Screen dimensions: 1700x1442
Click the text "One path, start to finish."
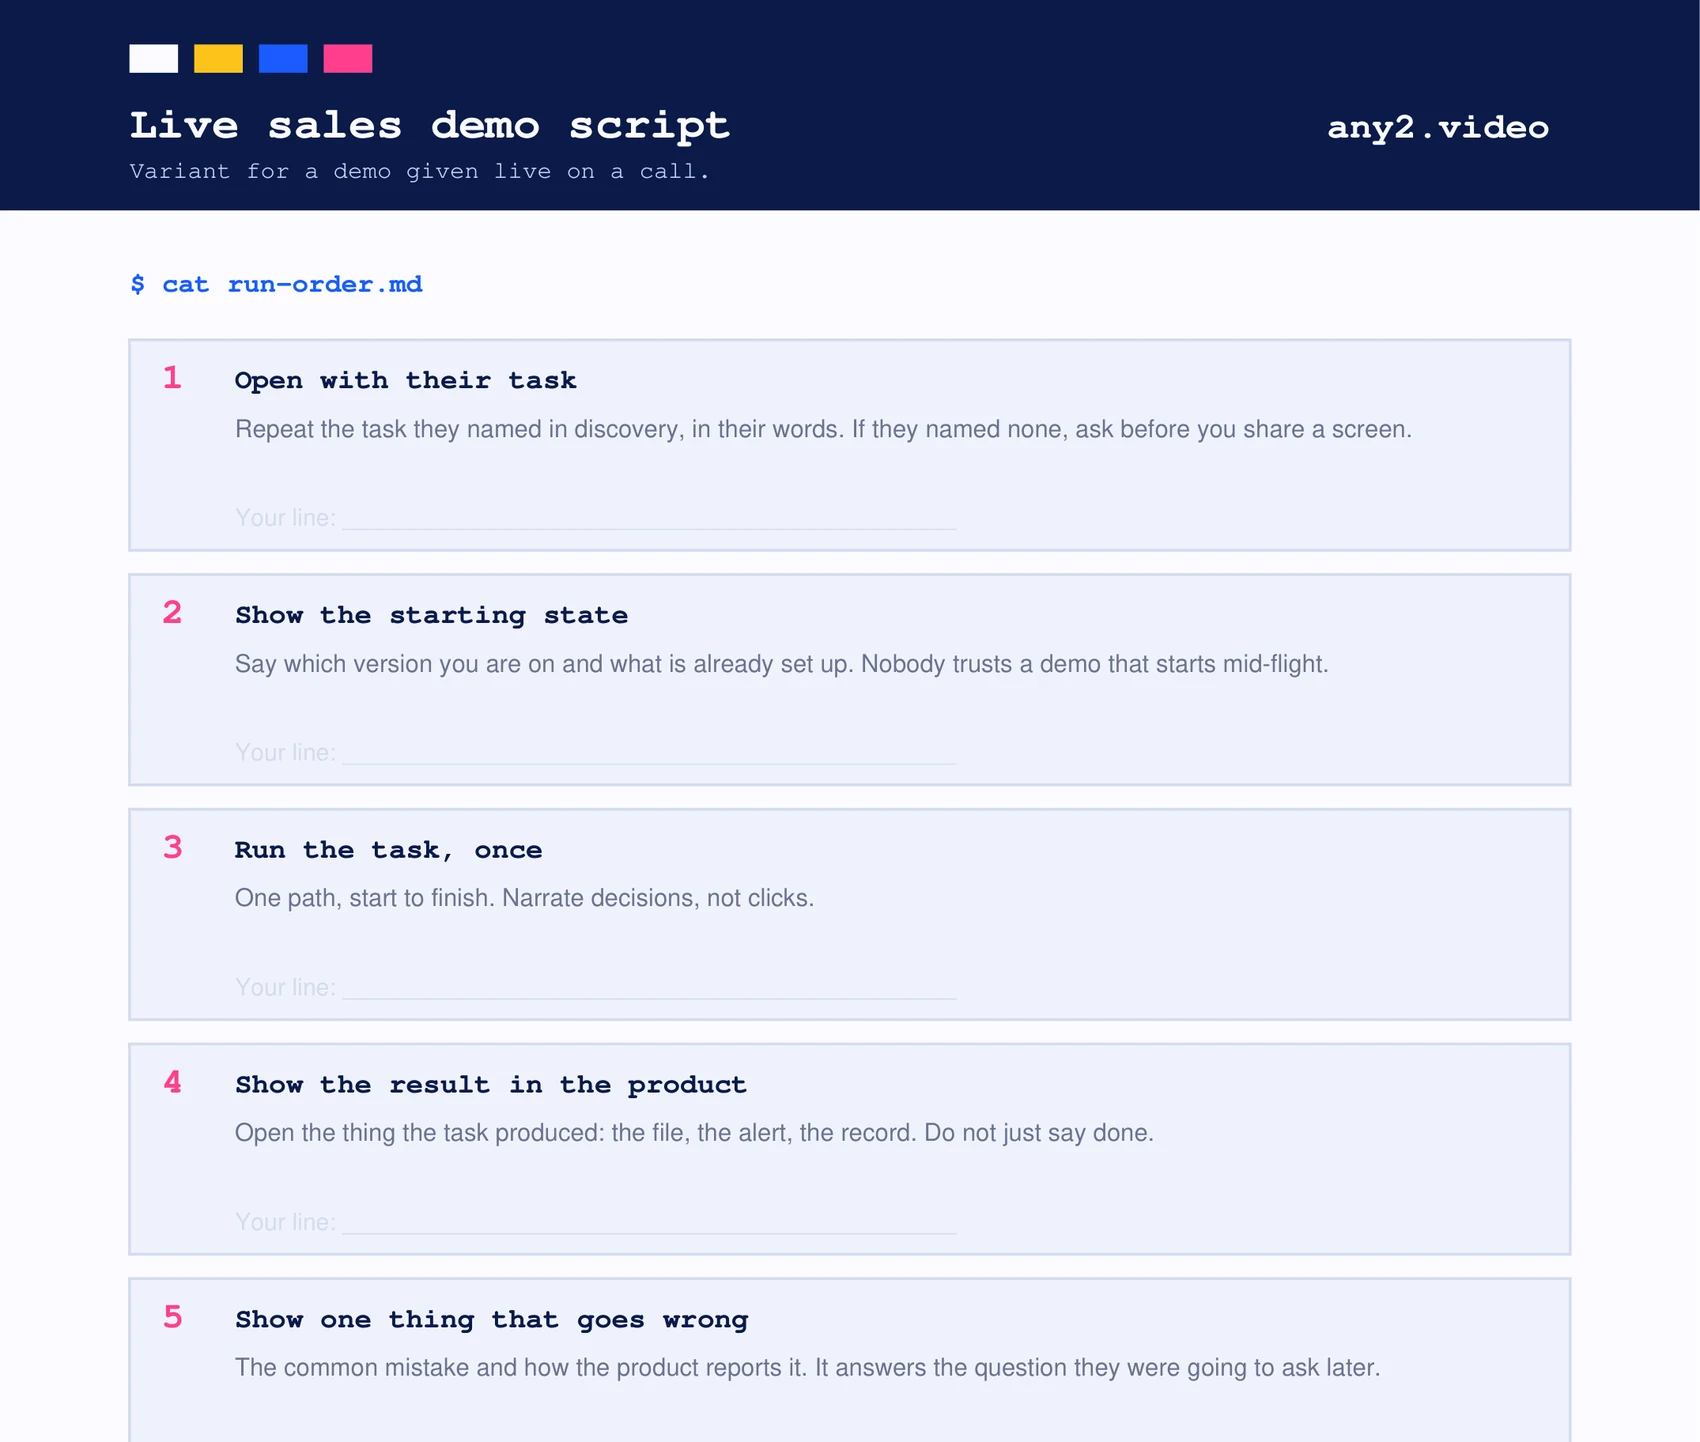pos(365,898)
